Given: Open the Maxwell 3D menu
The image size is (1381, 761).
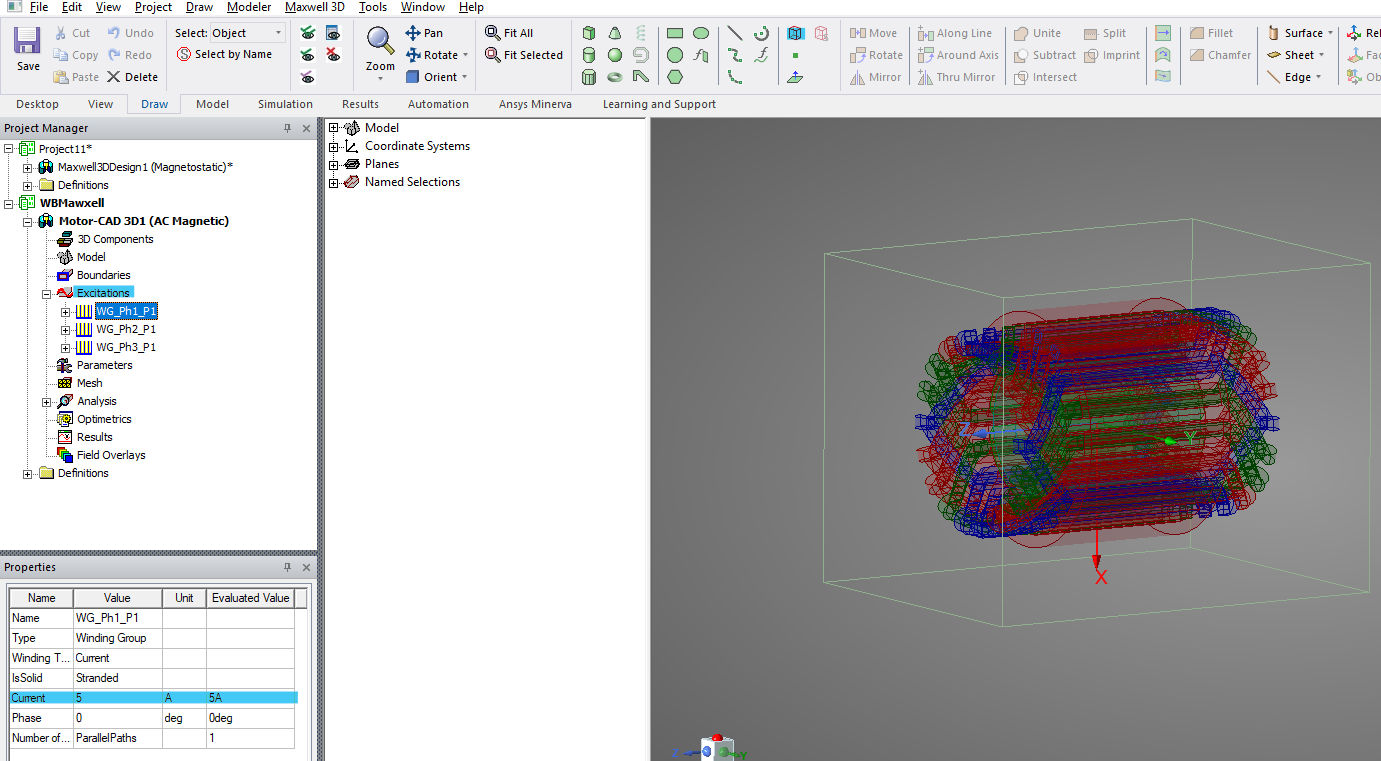Looking at the screenshot, I should pyautogui.click(x=315, y=7).
